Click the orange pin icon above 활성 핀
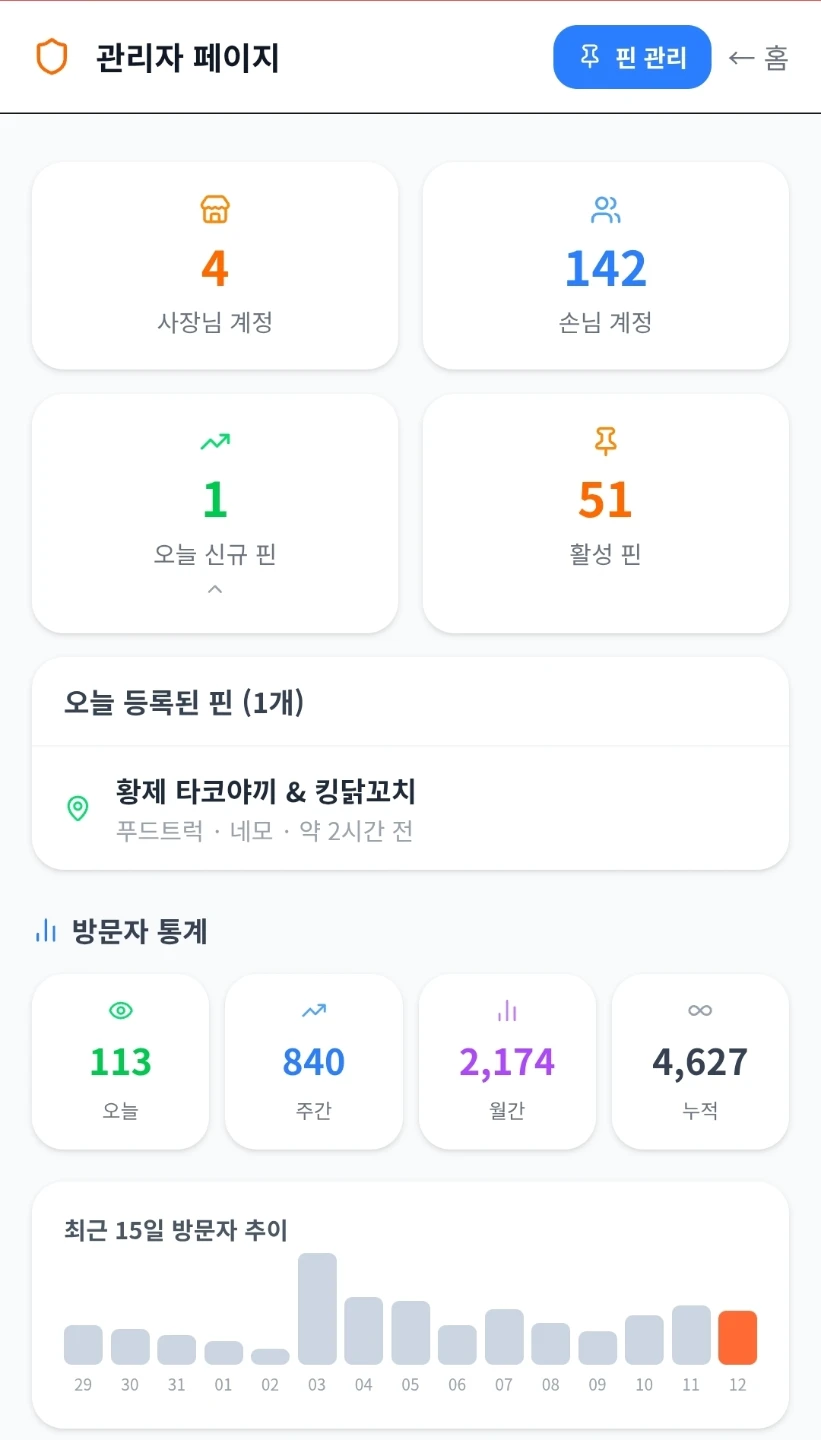The height and width of the screenshot is (1440, 821). point(605,441)
